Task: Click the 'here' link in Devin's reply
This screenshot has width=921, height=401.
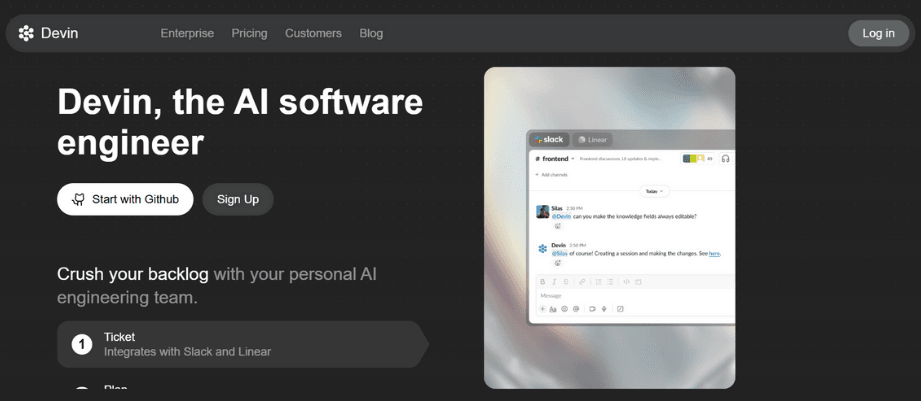Action: tap(714, 254)
